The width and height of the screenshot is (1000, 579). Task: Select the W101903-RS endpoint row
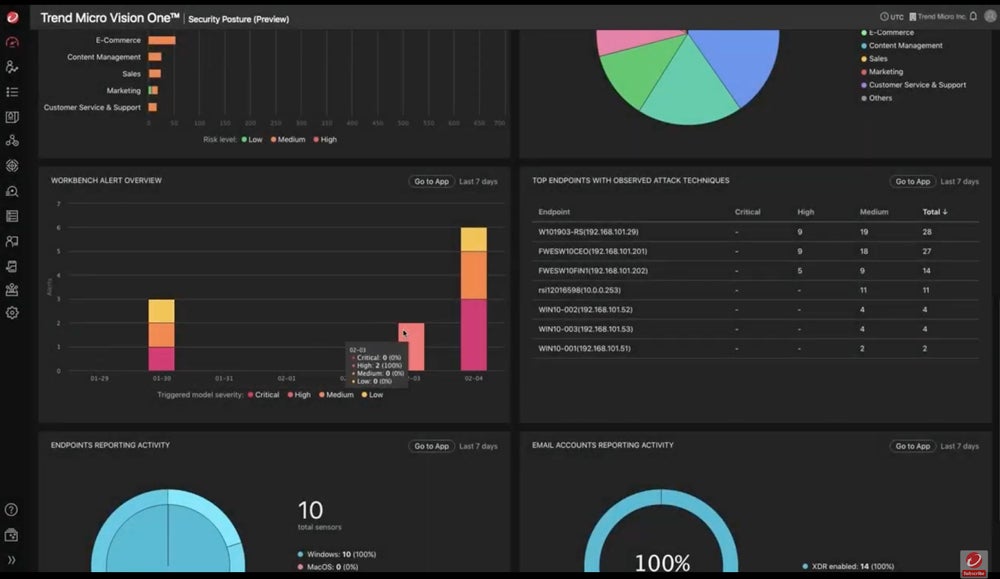tap(588, 232)
